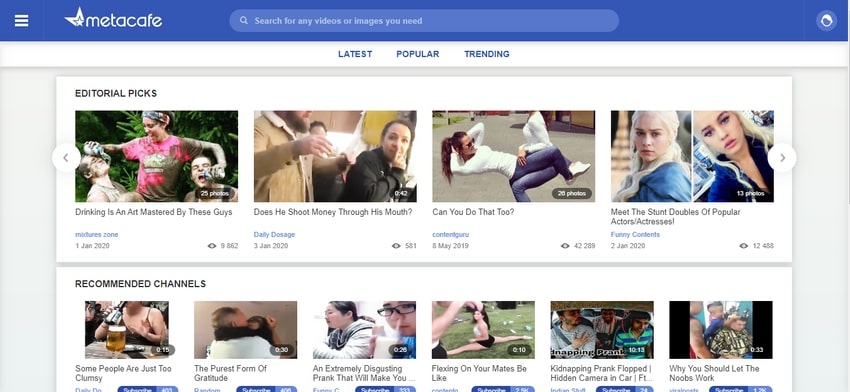This screenshot has width=850, height=392.
Task: Click the date text '8 May 2019'
Action: [450, 246]
